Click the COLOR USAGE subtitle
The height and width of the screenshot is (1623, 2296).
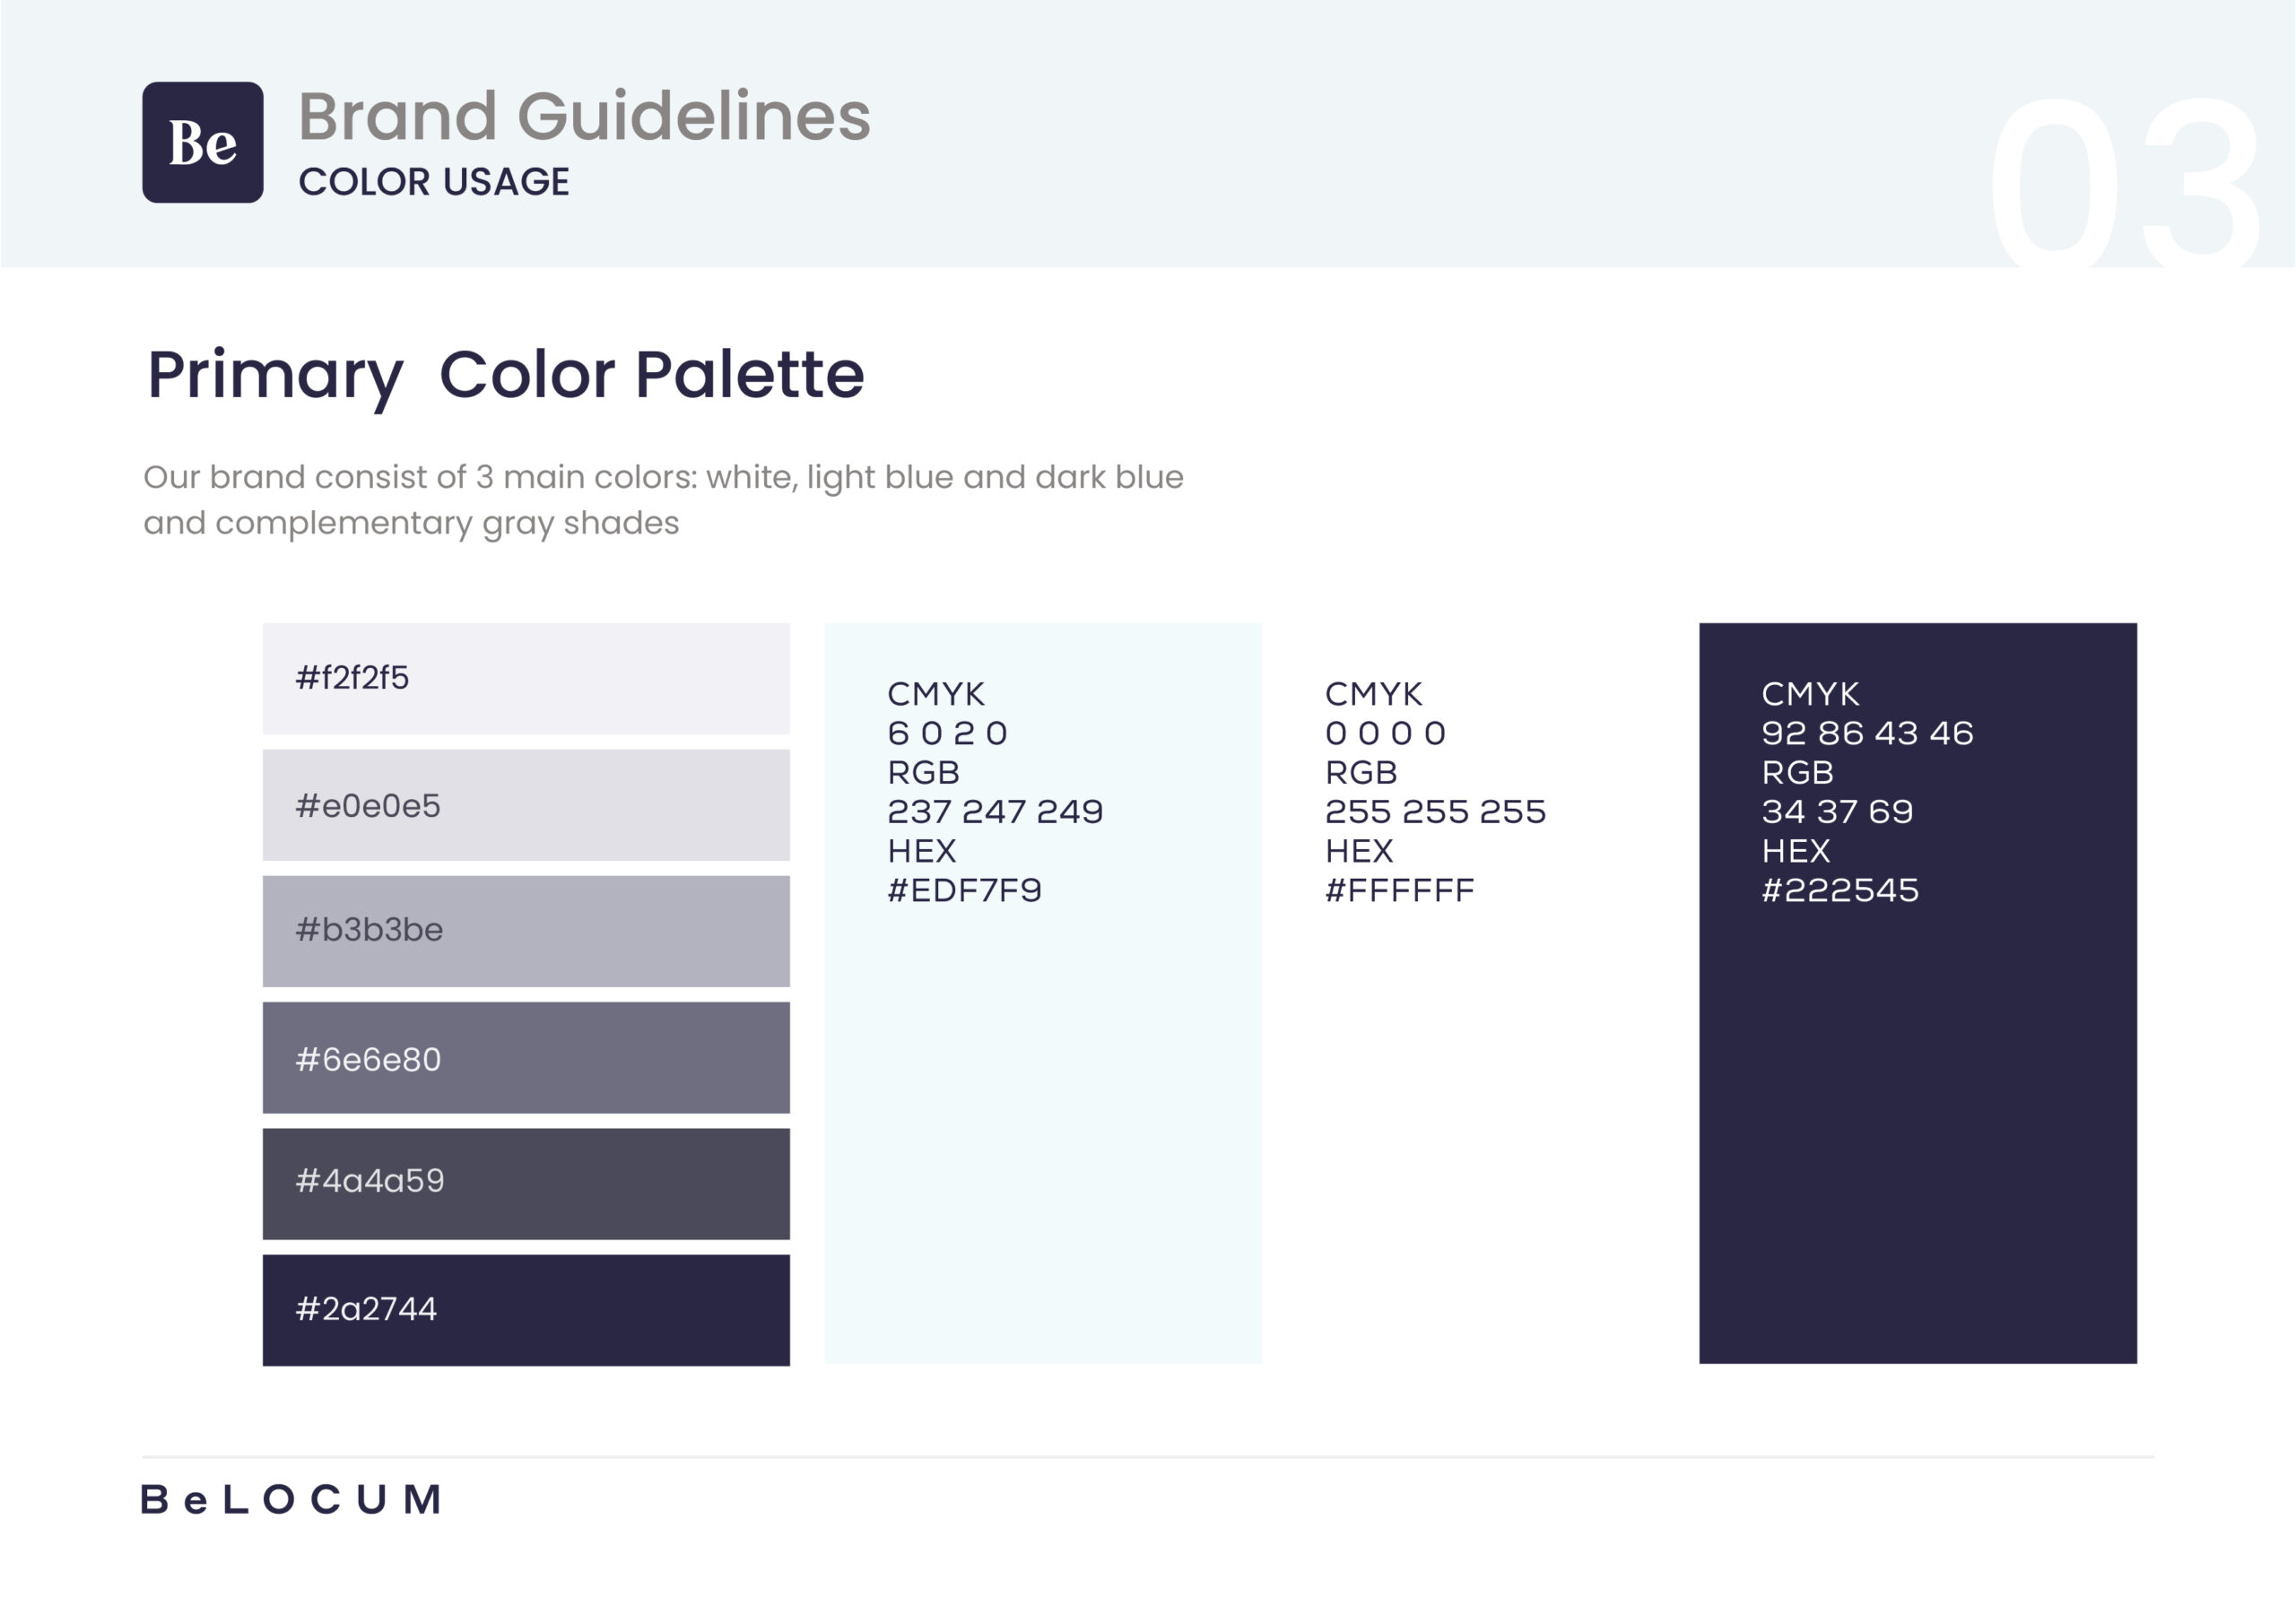(434, 182)
